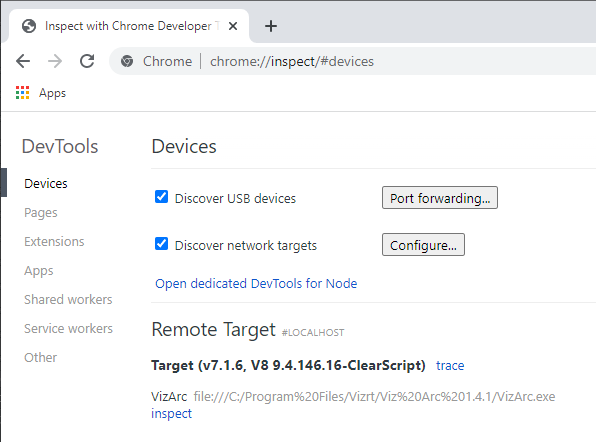Click the Chrome logo in address bar
This screenshot has width=596, height=442.
pos(127,61)
